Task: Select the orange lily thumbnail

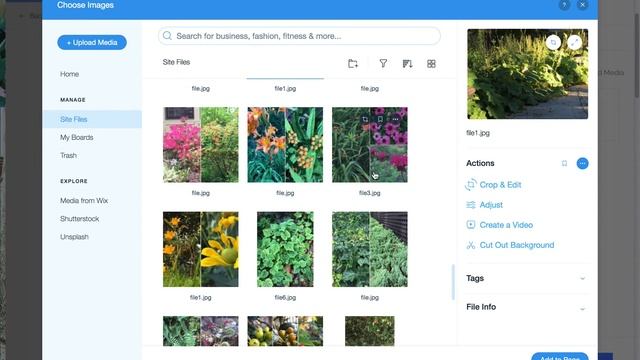Action: (285, 145)
